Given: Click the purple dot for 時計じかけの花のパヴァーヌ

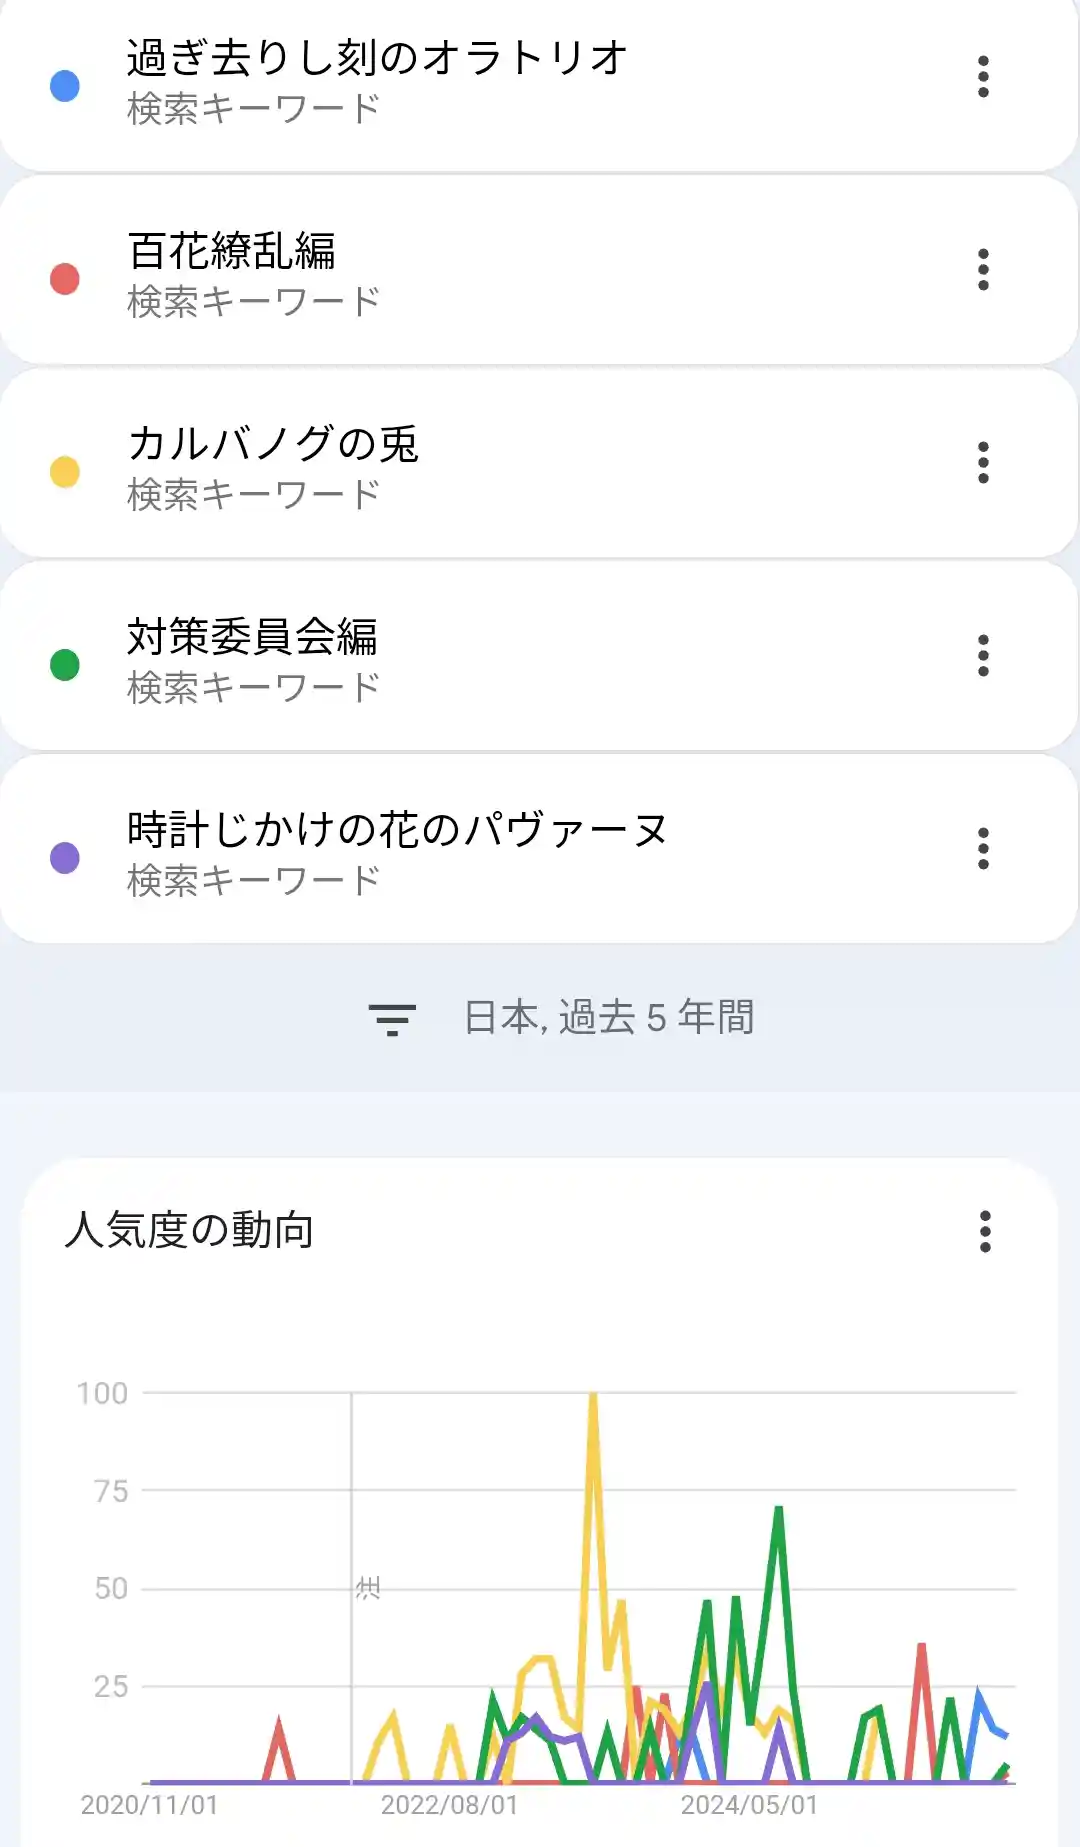Looking at the screenshot, I should pos(65,858).
